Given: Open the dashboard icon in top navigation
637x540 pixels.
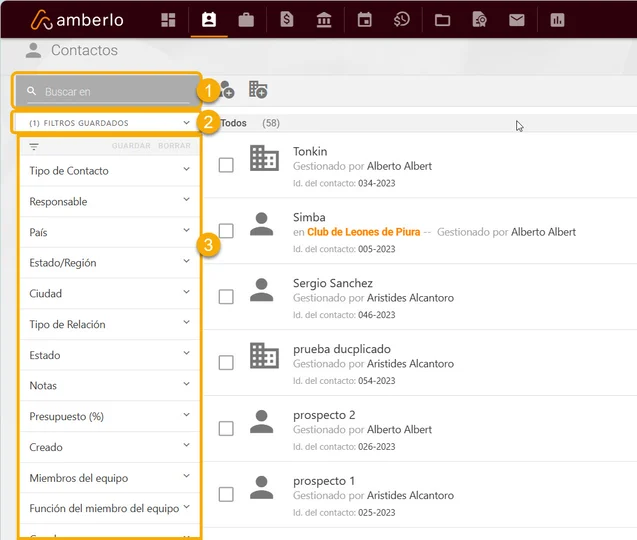Looking at the screenshot, I should coord(168,20).
